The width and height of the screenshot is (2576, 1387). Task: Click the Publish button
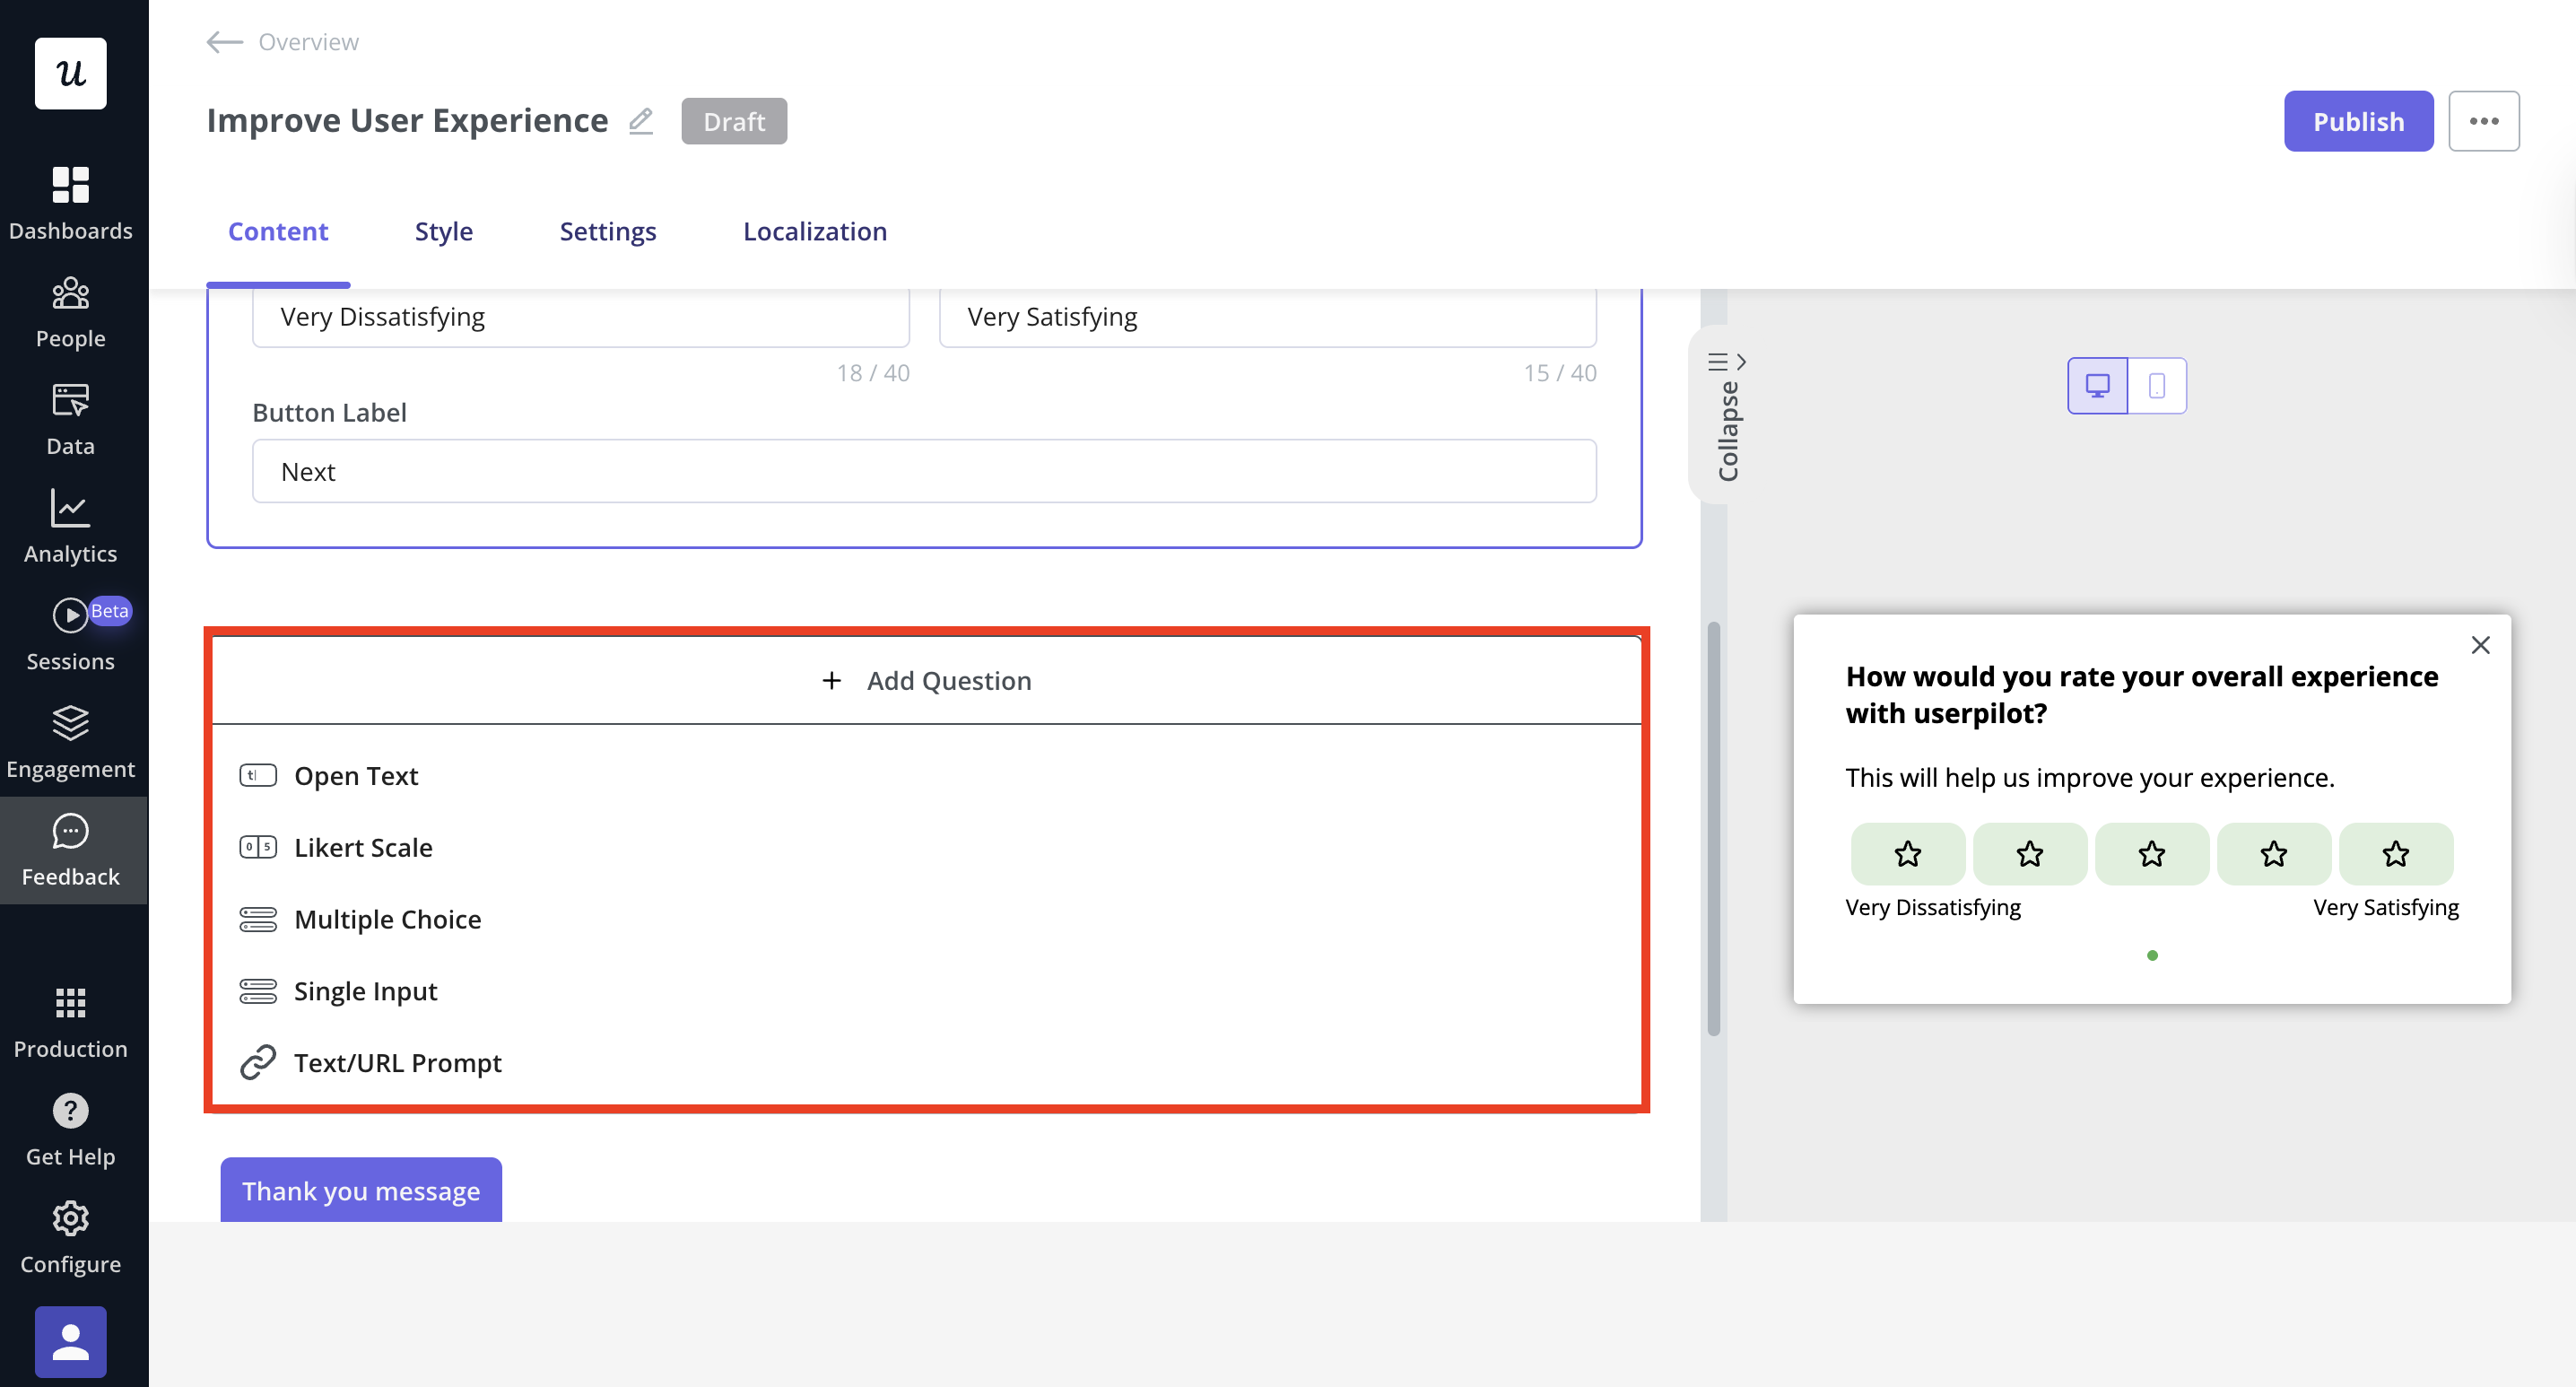pos(2357,121)
